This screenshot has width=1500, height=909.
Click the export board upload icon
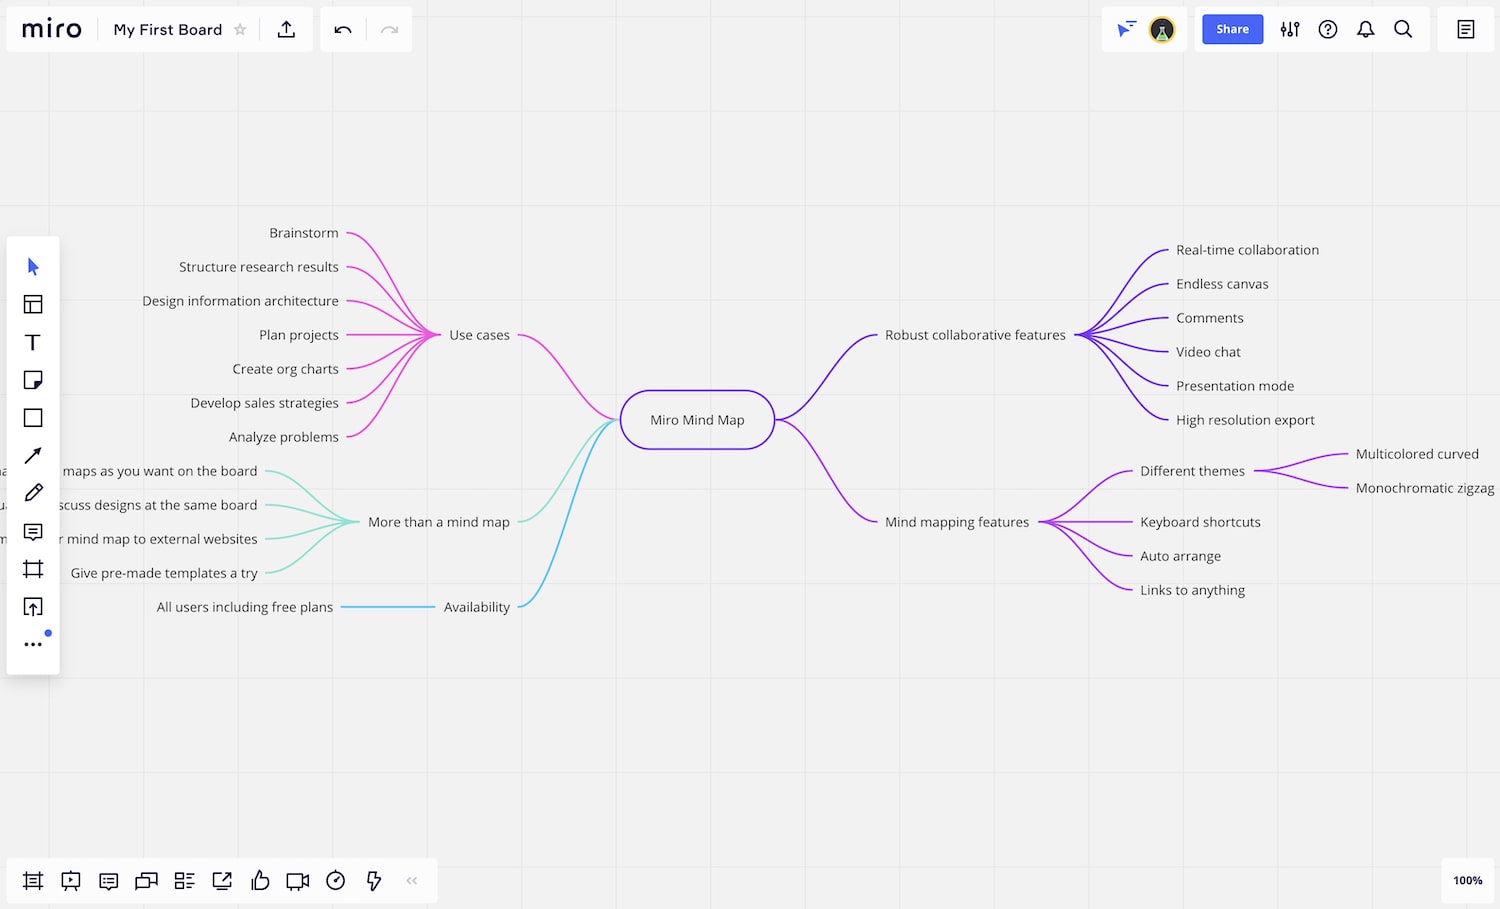286,29
